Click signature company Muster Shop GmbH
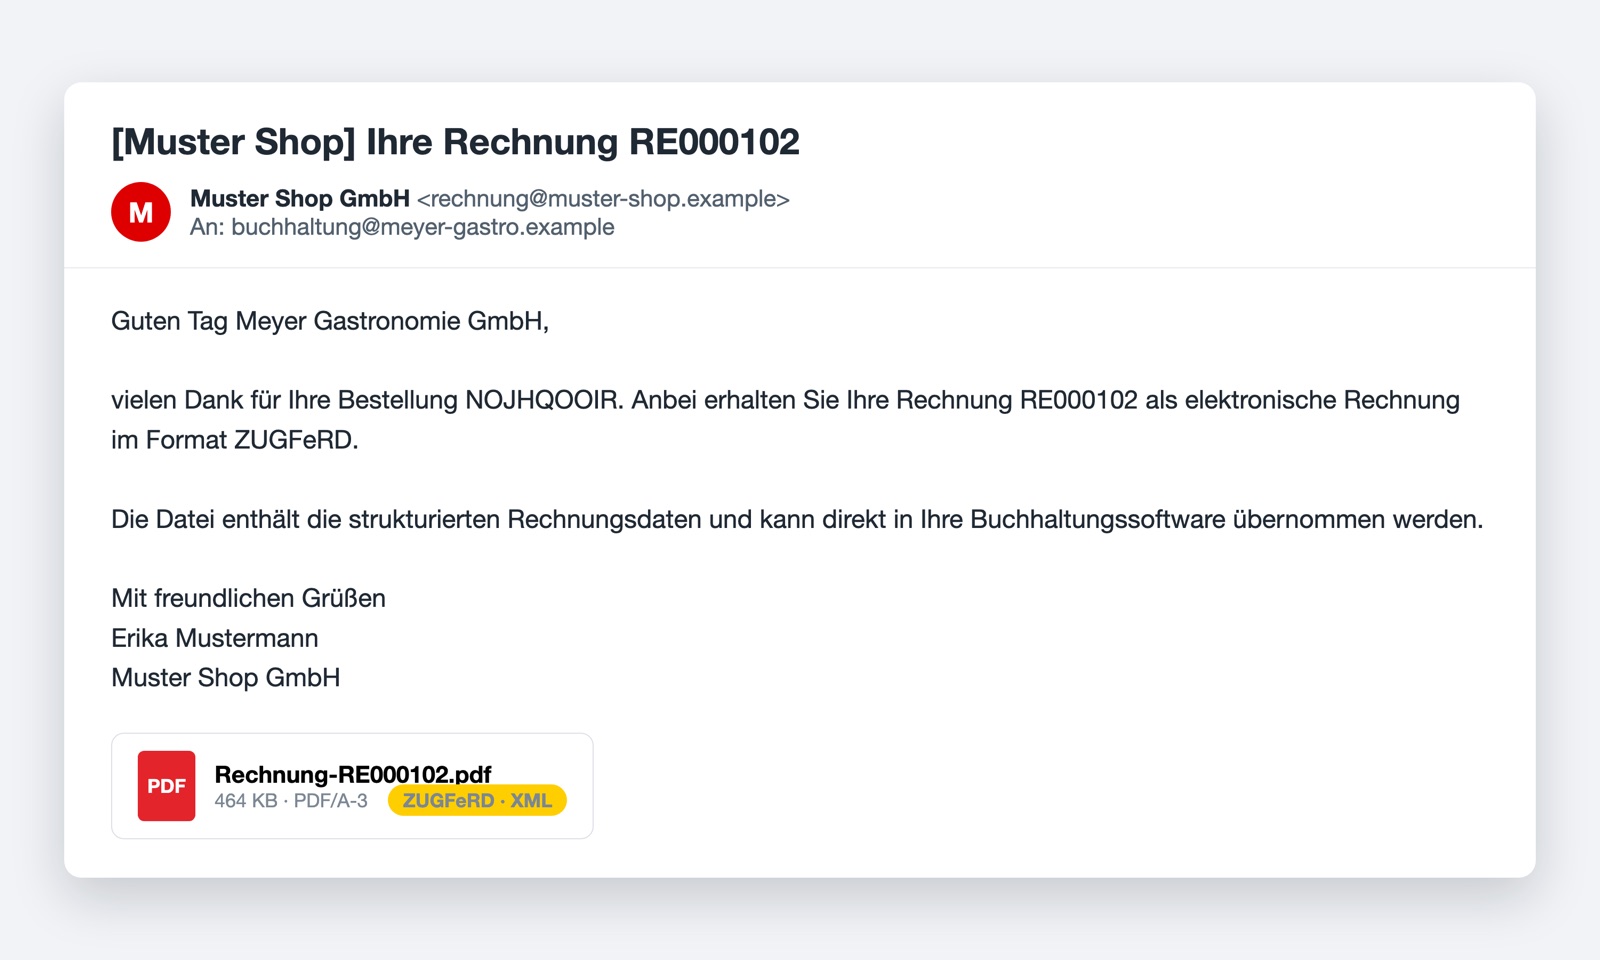The image size is (1600, 960). click(226, 677)
